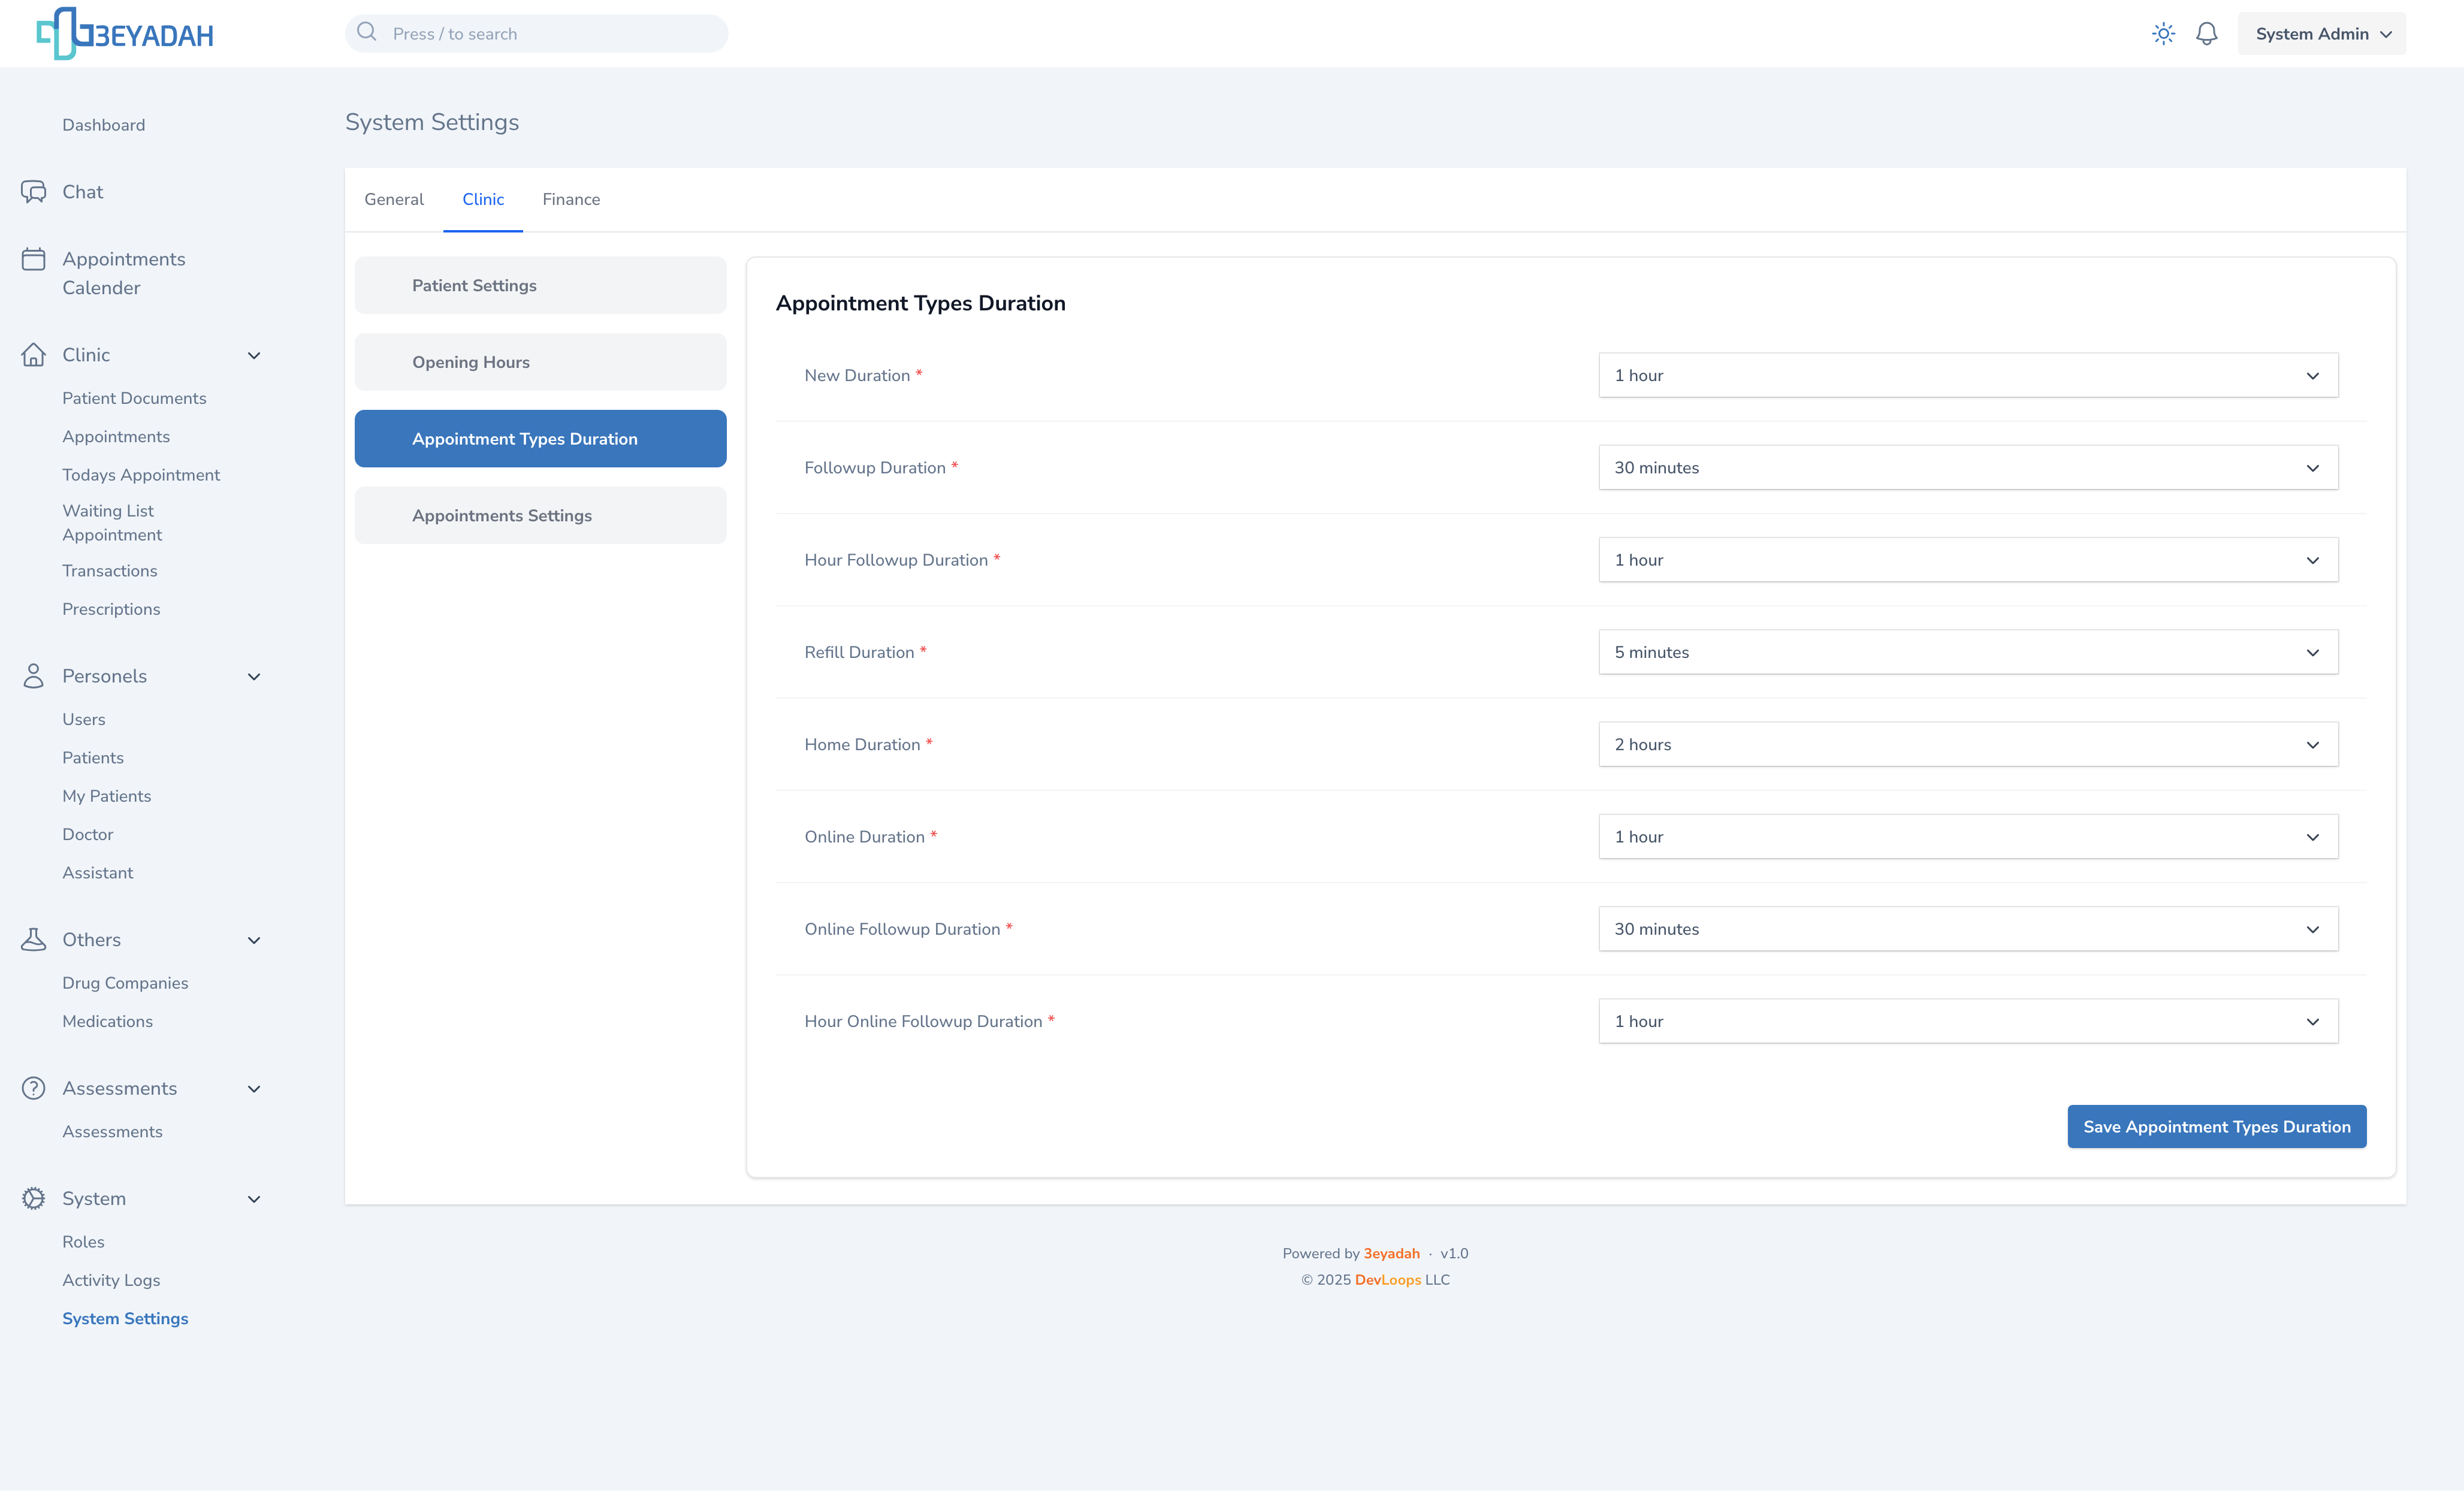Click the 3eyadah logo

(124, 34)
